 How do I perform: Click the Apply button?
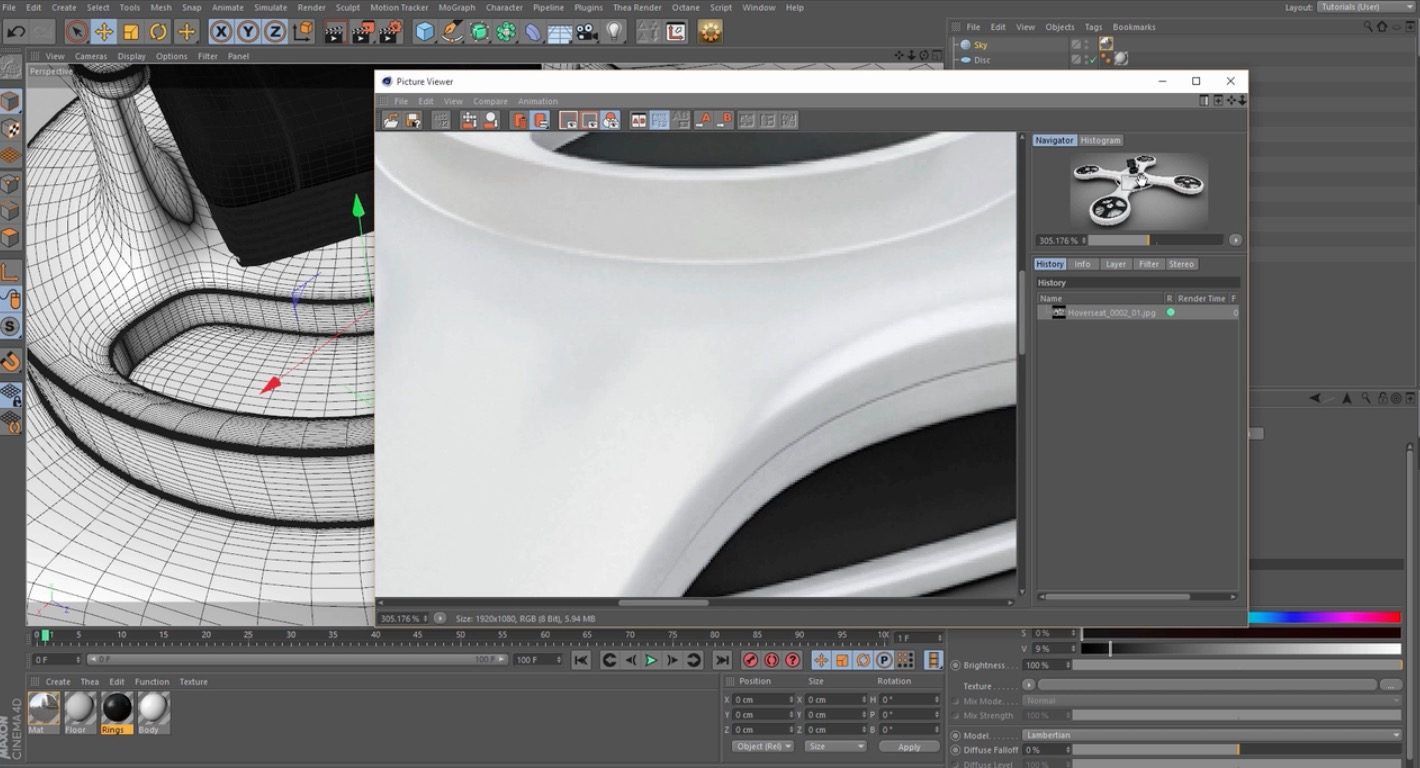(x=909, y=746)
